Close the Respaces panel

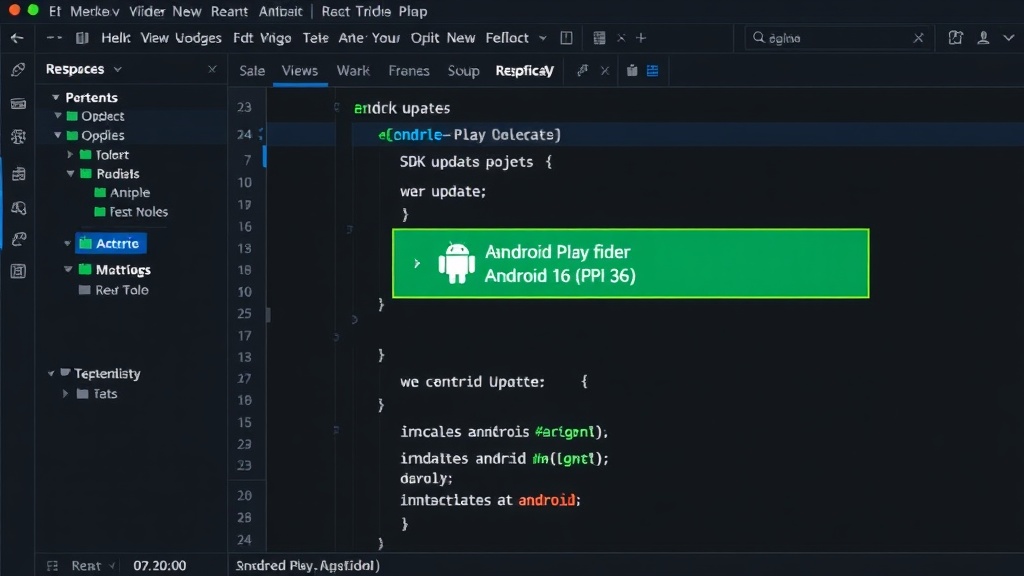tap(212, 69)
